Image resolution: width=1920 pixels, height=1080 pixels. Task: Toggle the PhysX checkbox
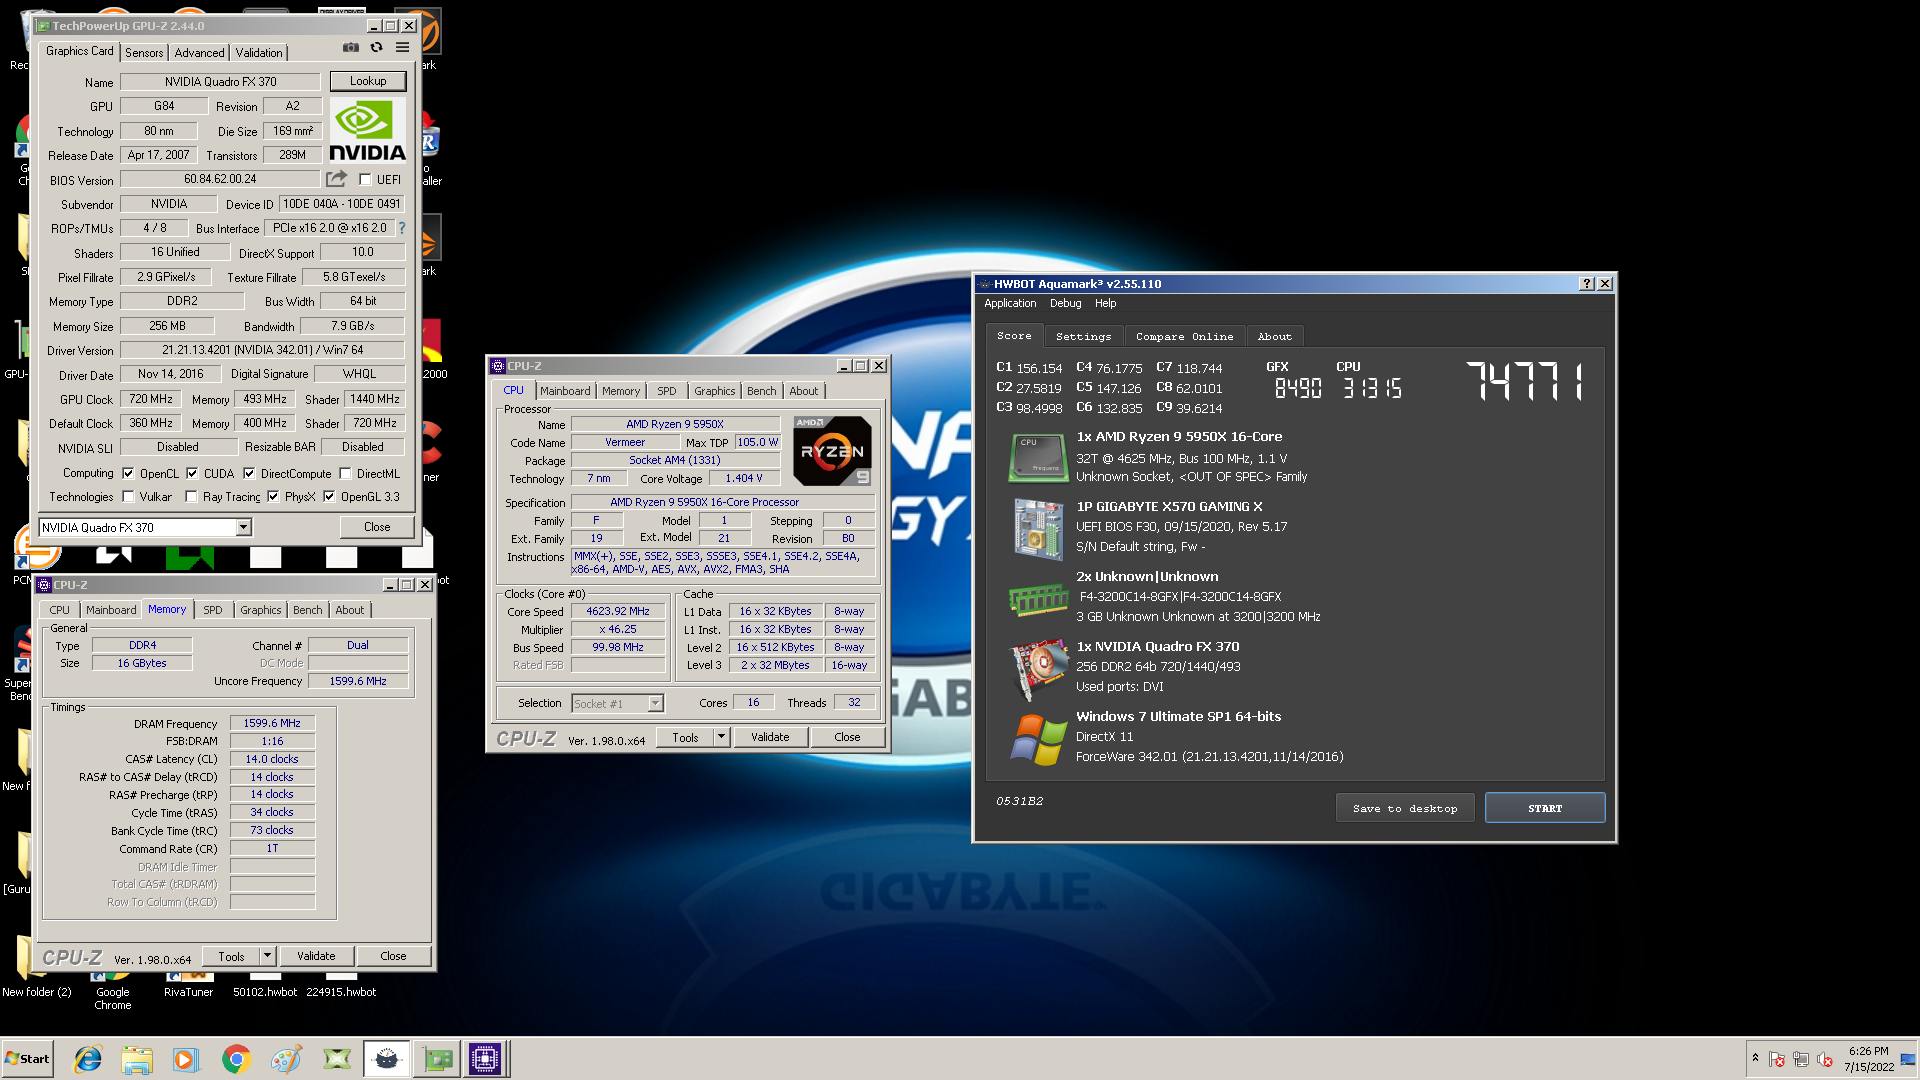pos(273,497)
